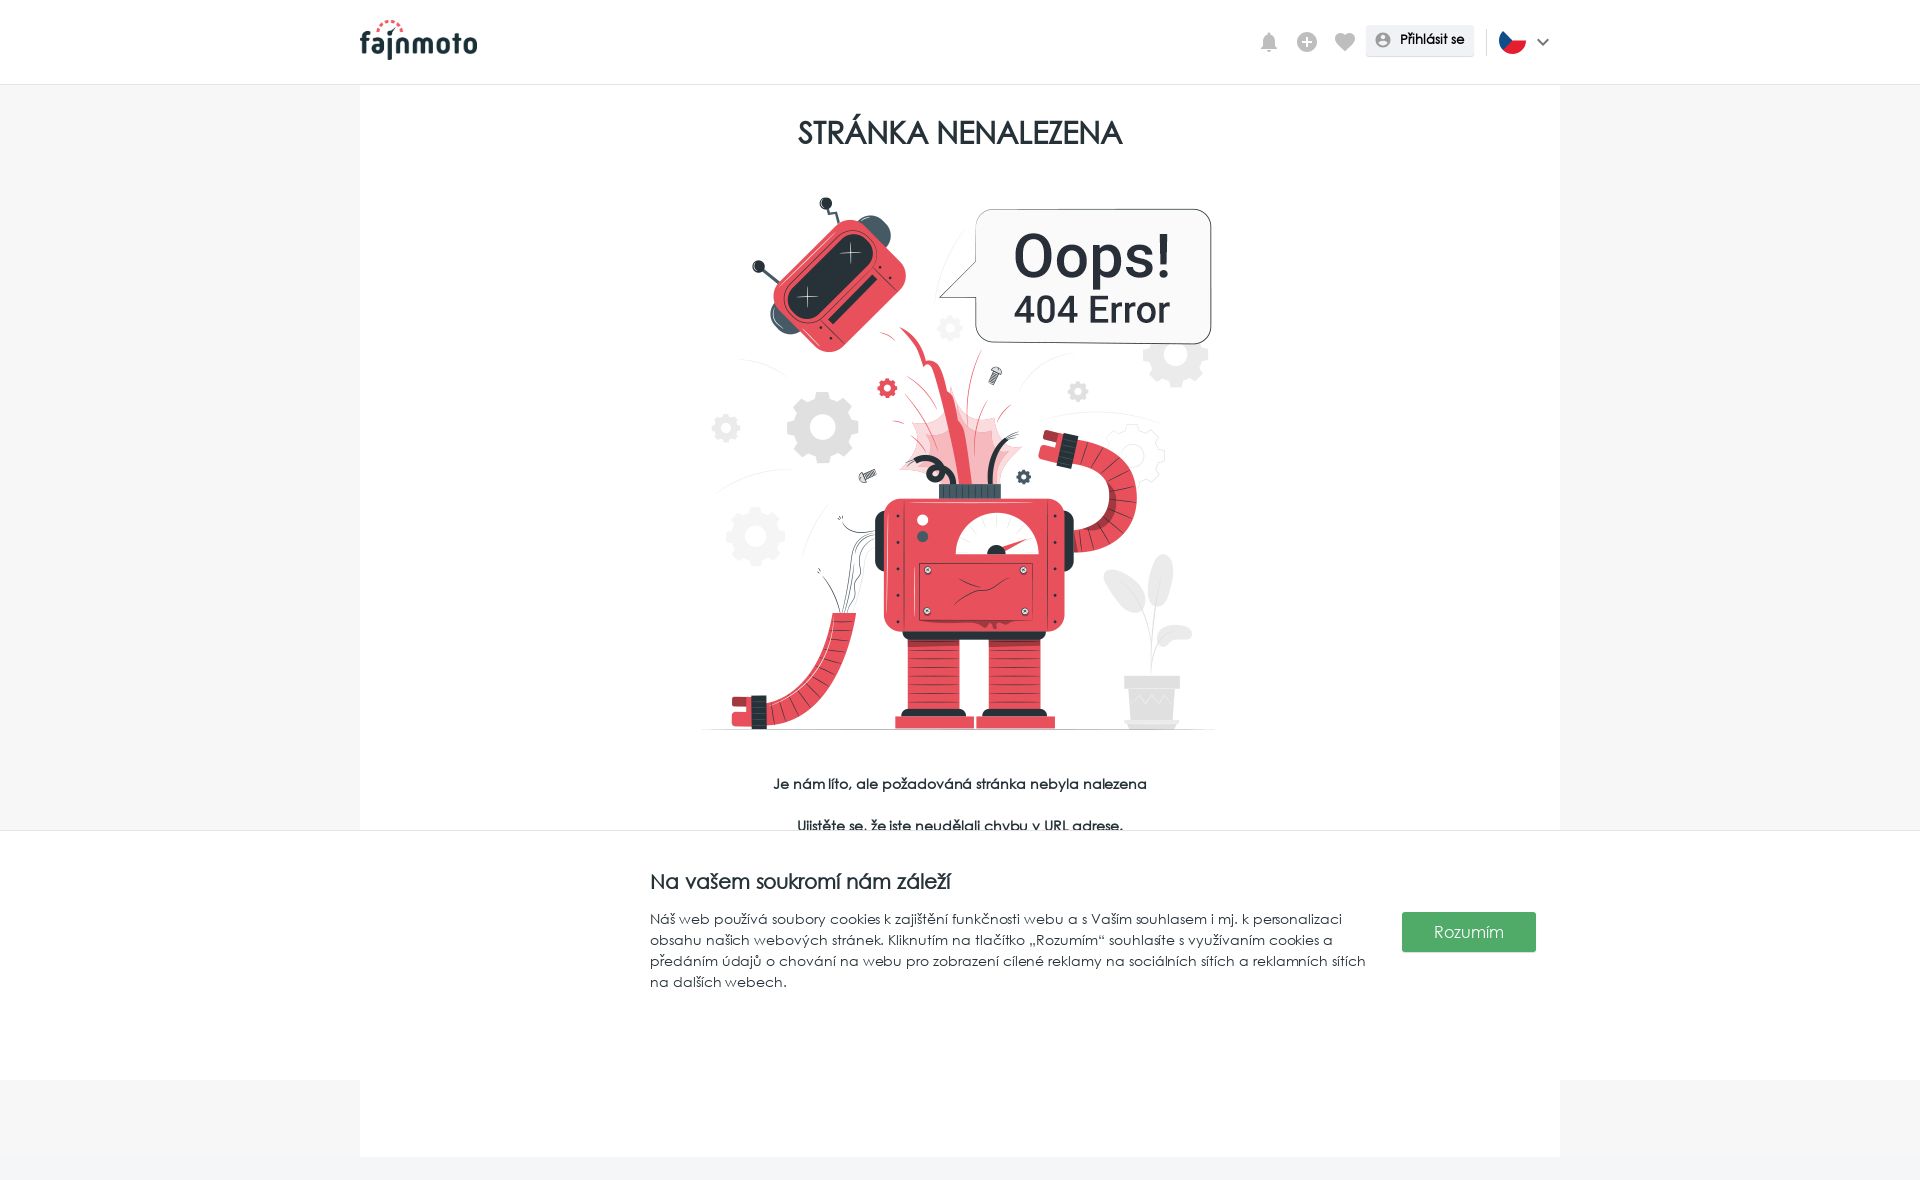This screenshot has width=1920, height=1180.
Task: Click the Oops! 404 Error speech bubble
Action: [x=1080, y=277]
